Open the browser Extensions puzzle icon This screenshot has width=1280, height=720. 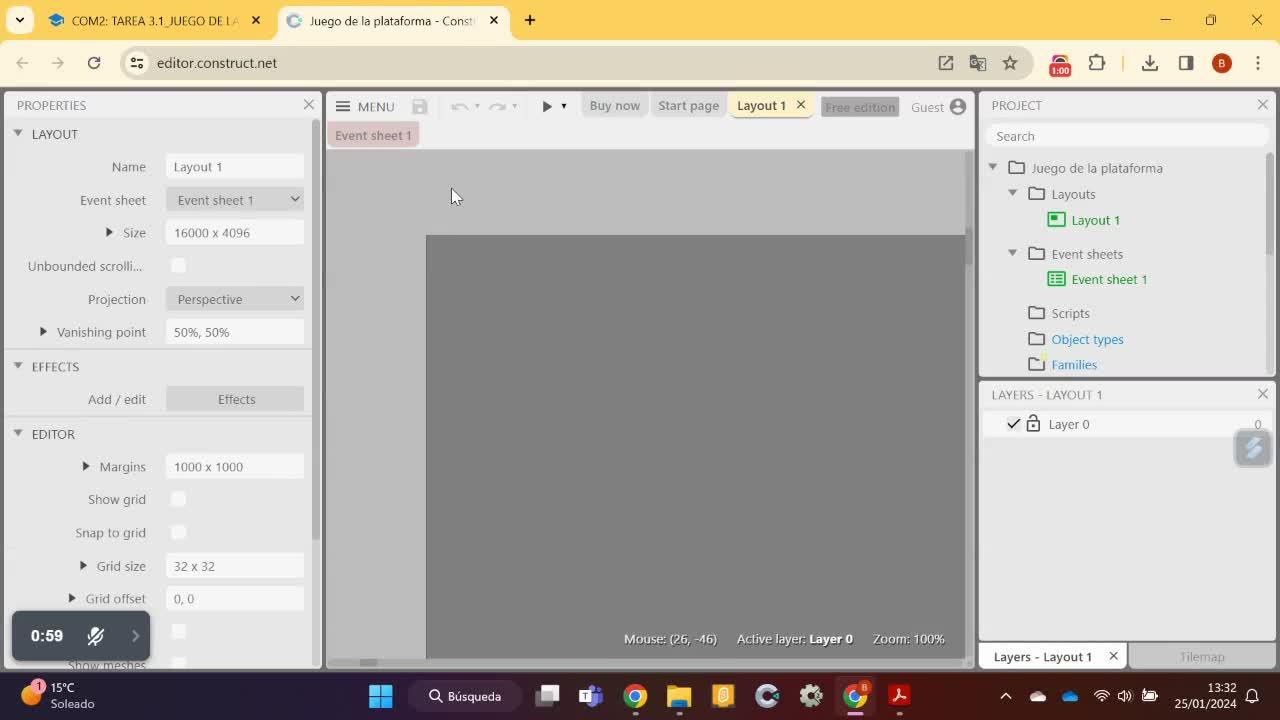click(x=1097, y=63)
